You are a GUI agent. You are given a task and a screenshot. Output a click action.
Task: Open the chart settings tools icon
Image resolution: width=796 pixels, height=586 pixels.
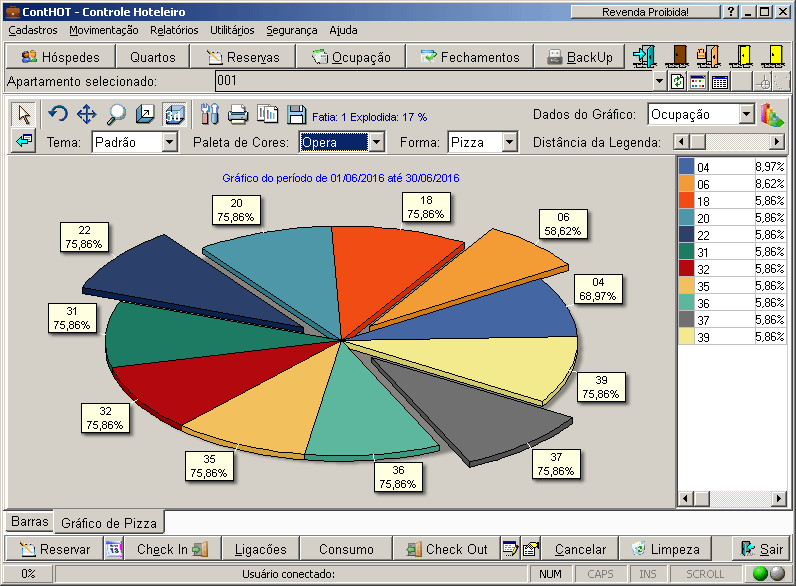point(209,114)
